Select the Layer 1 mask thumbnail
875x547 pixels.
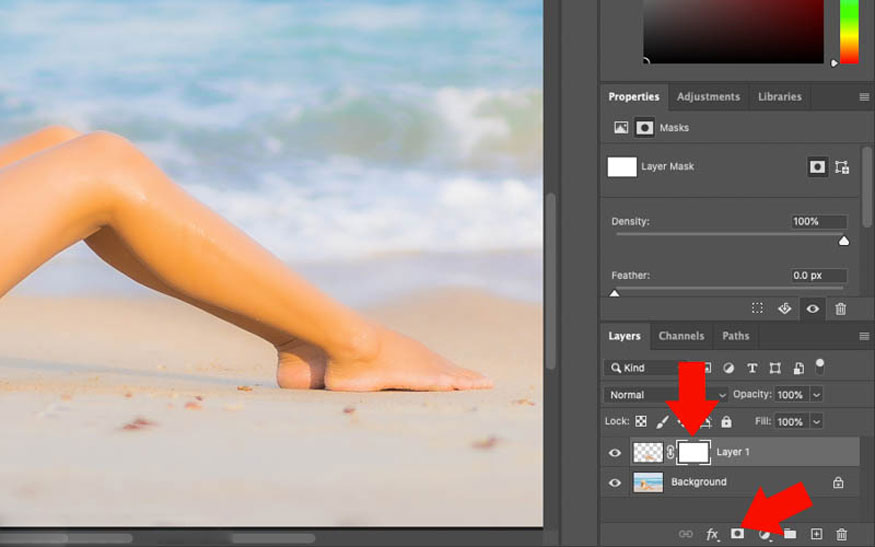tap(693, 452)
